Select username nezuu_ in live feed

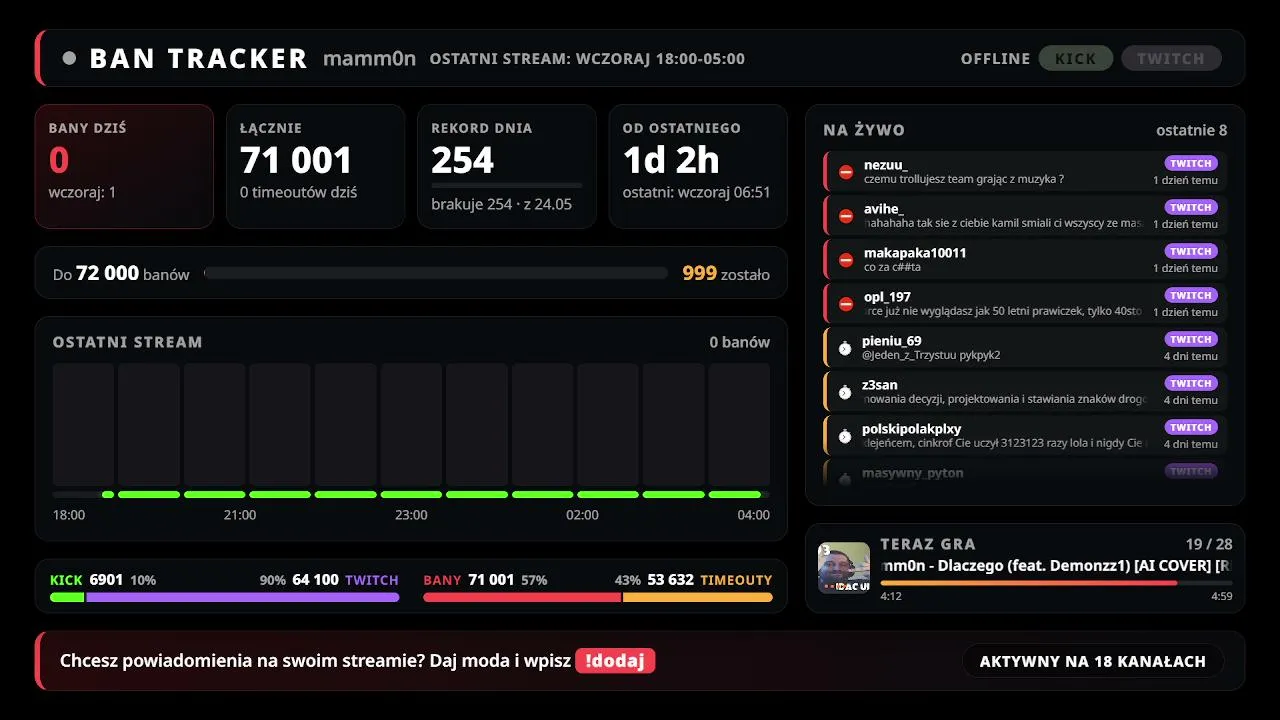click(x=886, y=165)
